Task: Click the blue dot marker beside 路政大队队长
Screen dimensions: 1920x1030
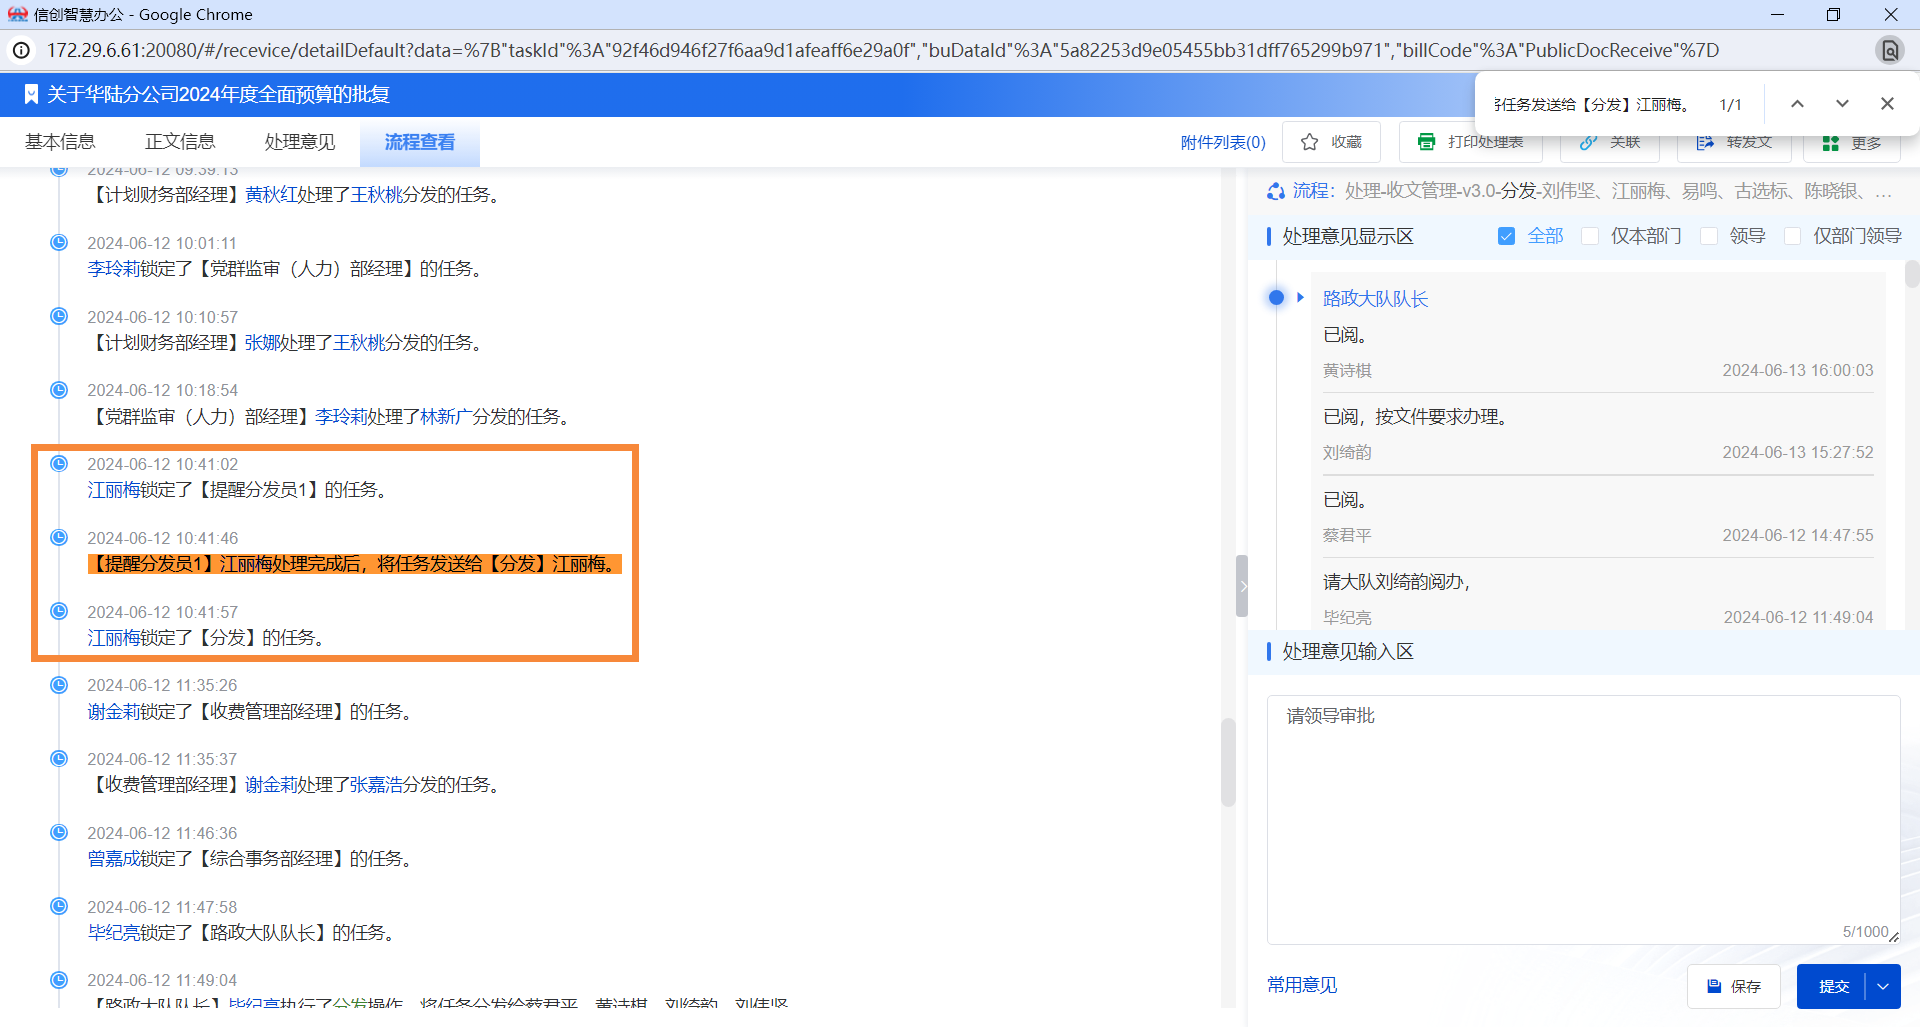Action: coord(1276,297)
